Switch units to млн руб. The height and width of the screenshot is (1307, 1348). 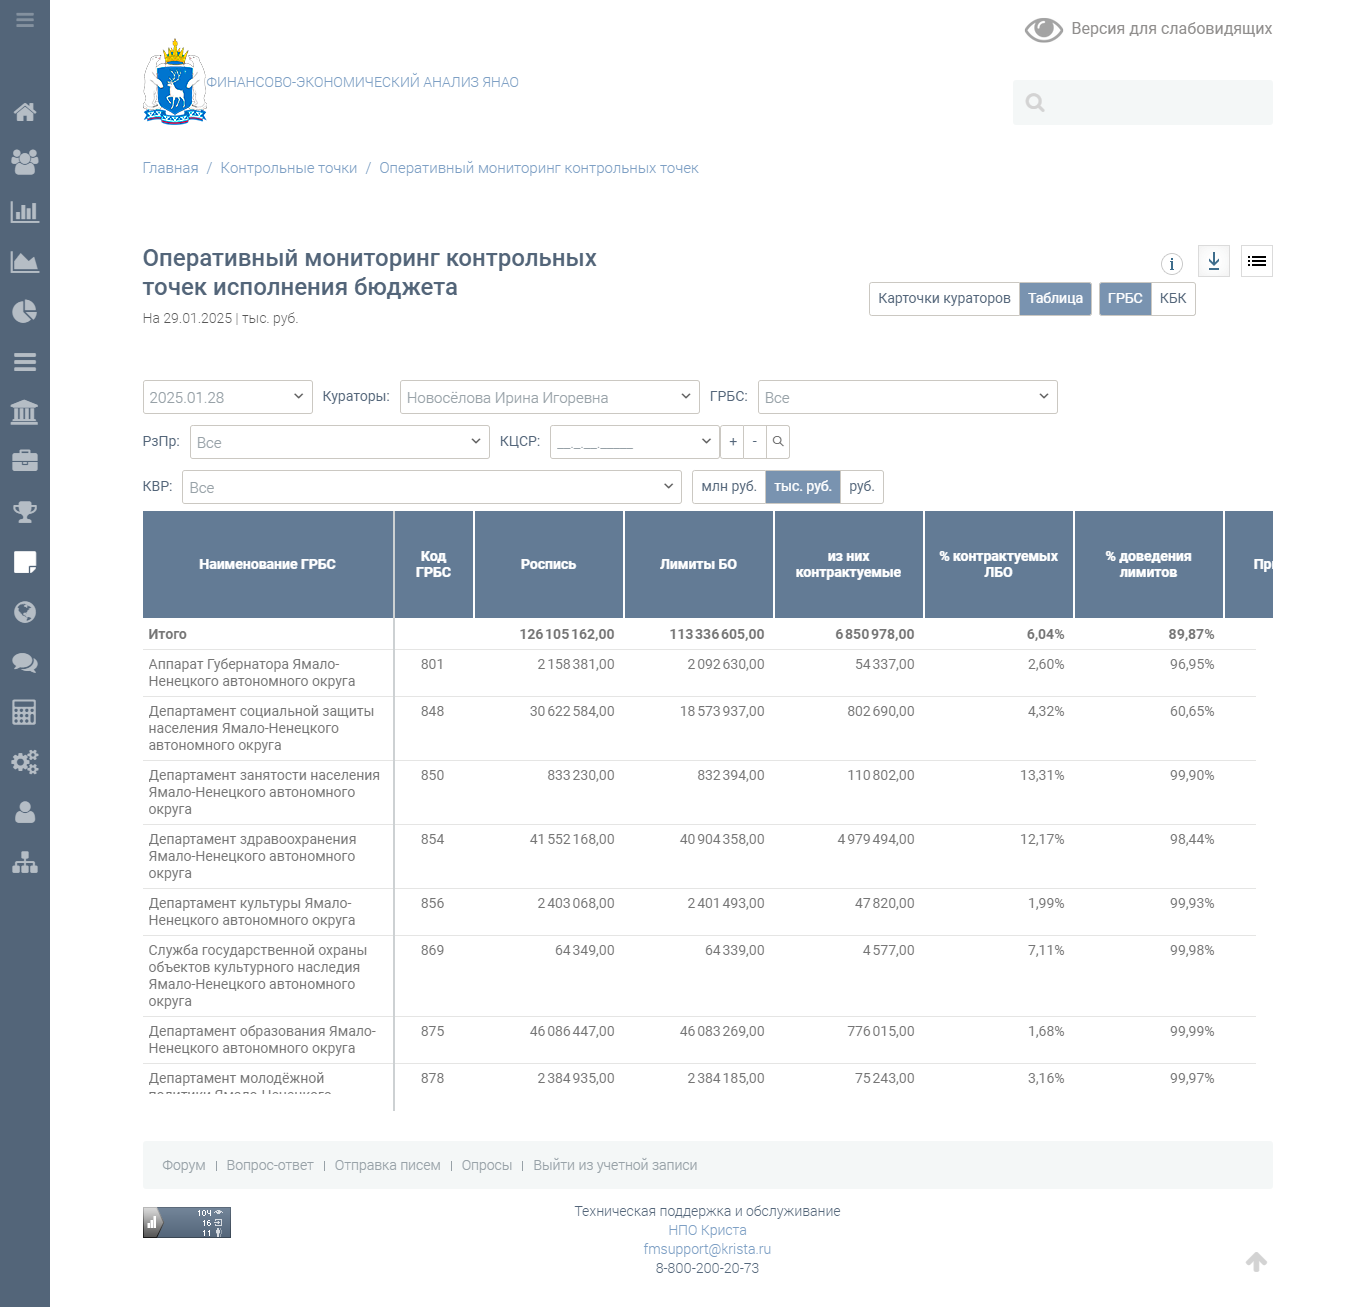pos(728,487)
